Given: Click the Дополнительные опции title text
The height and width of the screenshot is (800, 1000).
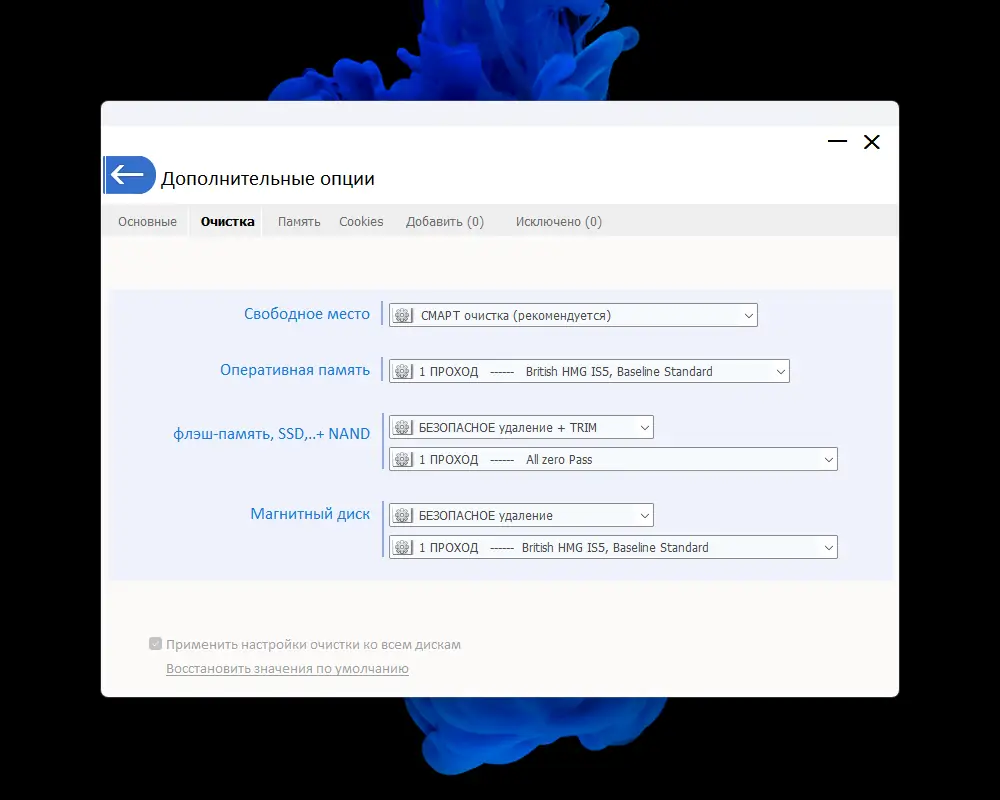Looking at the screenshot, I should coord(268,179).
